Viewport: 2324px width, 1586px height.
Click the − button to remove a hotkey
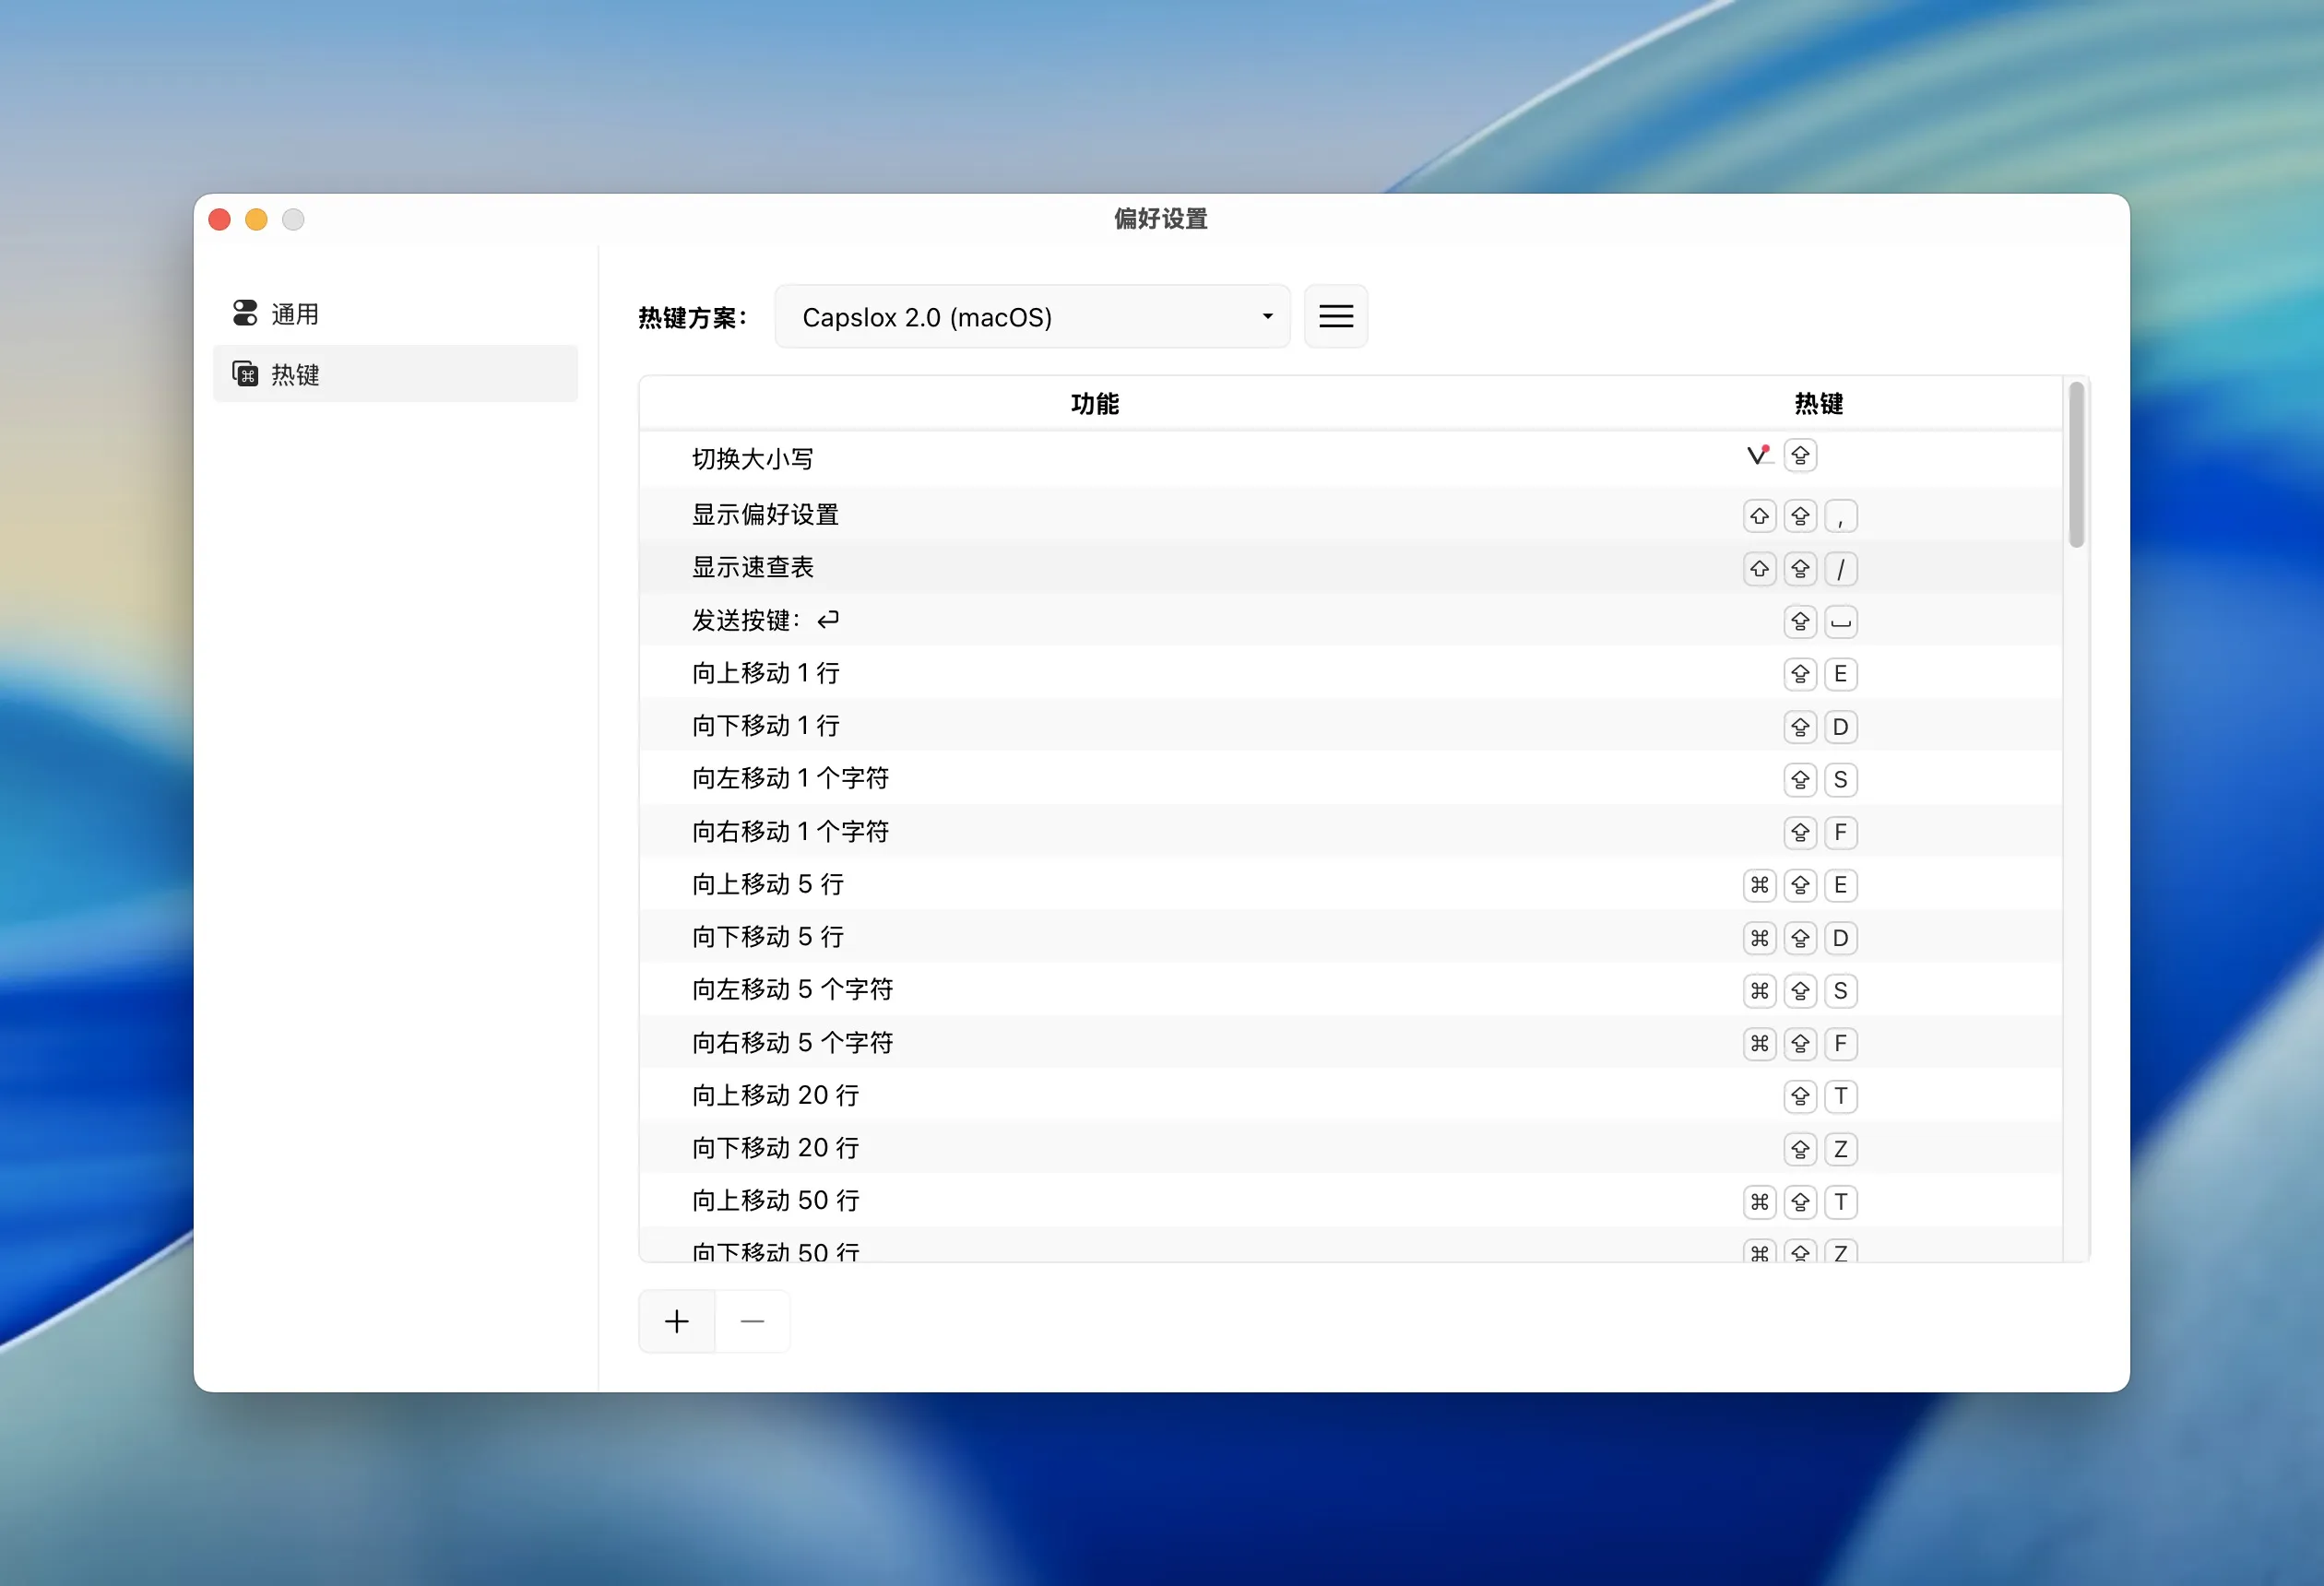pyautogui.click(x=752, y=1320)
